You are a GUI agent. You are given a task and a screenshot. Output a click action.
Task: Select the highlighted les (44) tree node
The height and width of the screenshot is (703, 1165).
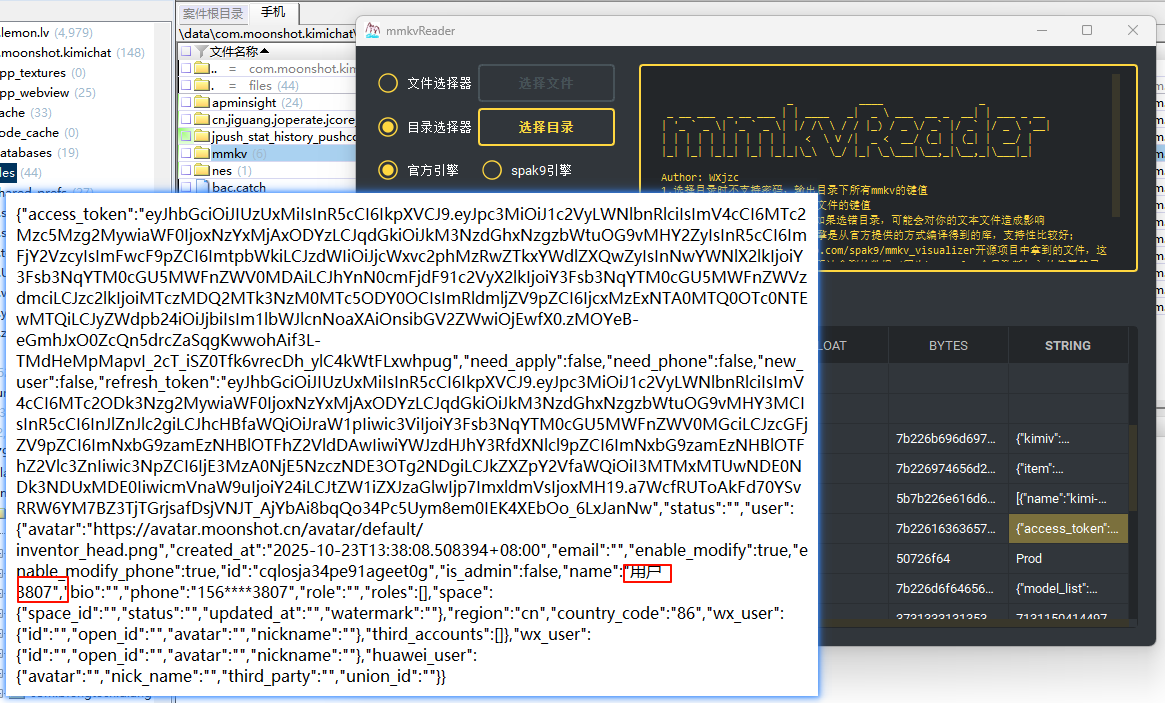(x=21, y=173)
